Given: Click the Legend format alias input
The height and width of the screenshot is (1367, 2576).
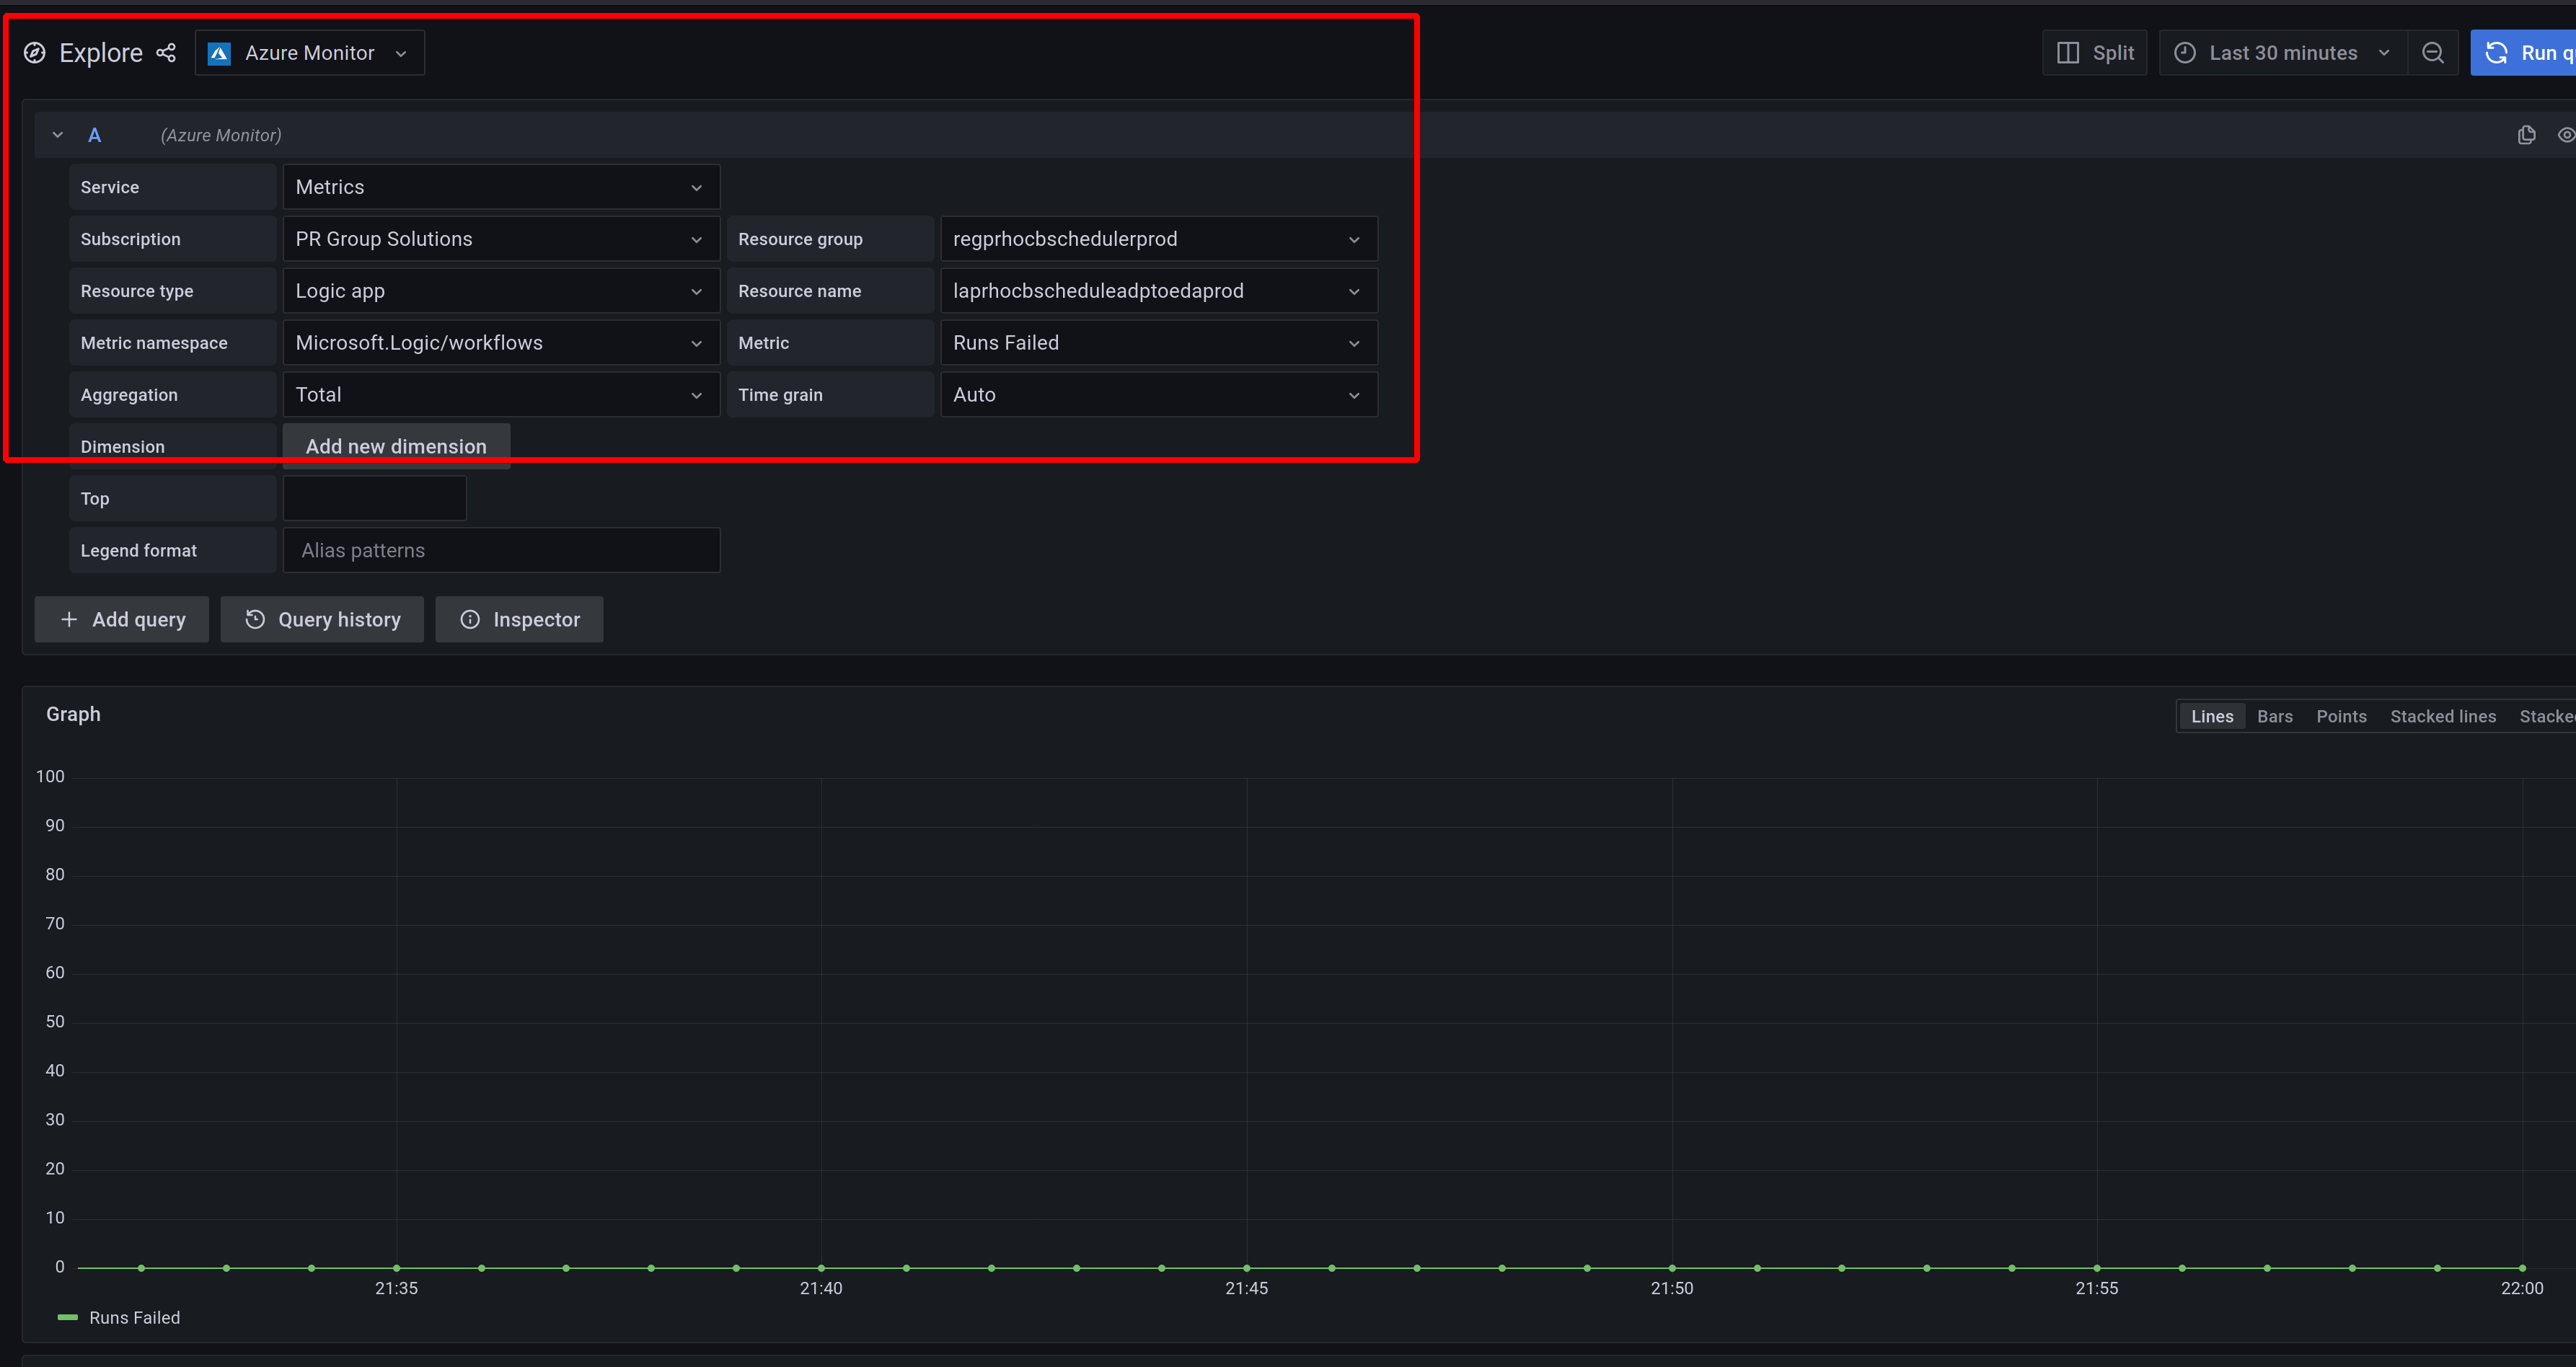Looking at the screenshot, I should 500,551.
